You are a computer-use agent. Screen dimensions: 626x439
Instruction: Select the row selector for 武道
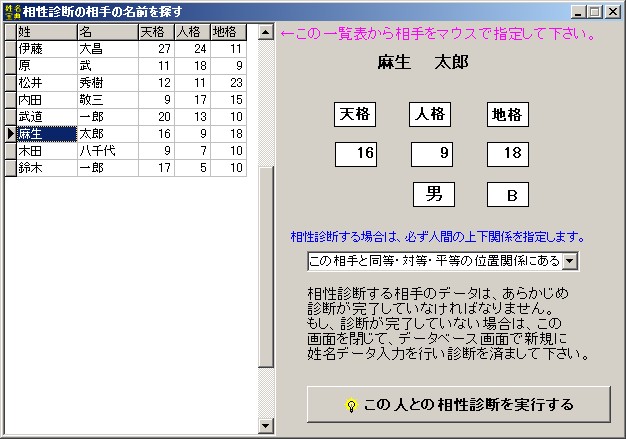[10, 117]
